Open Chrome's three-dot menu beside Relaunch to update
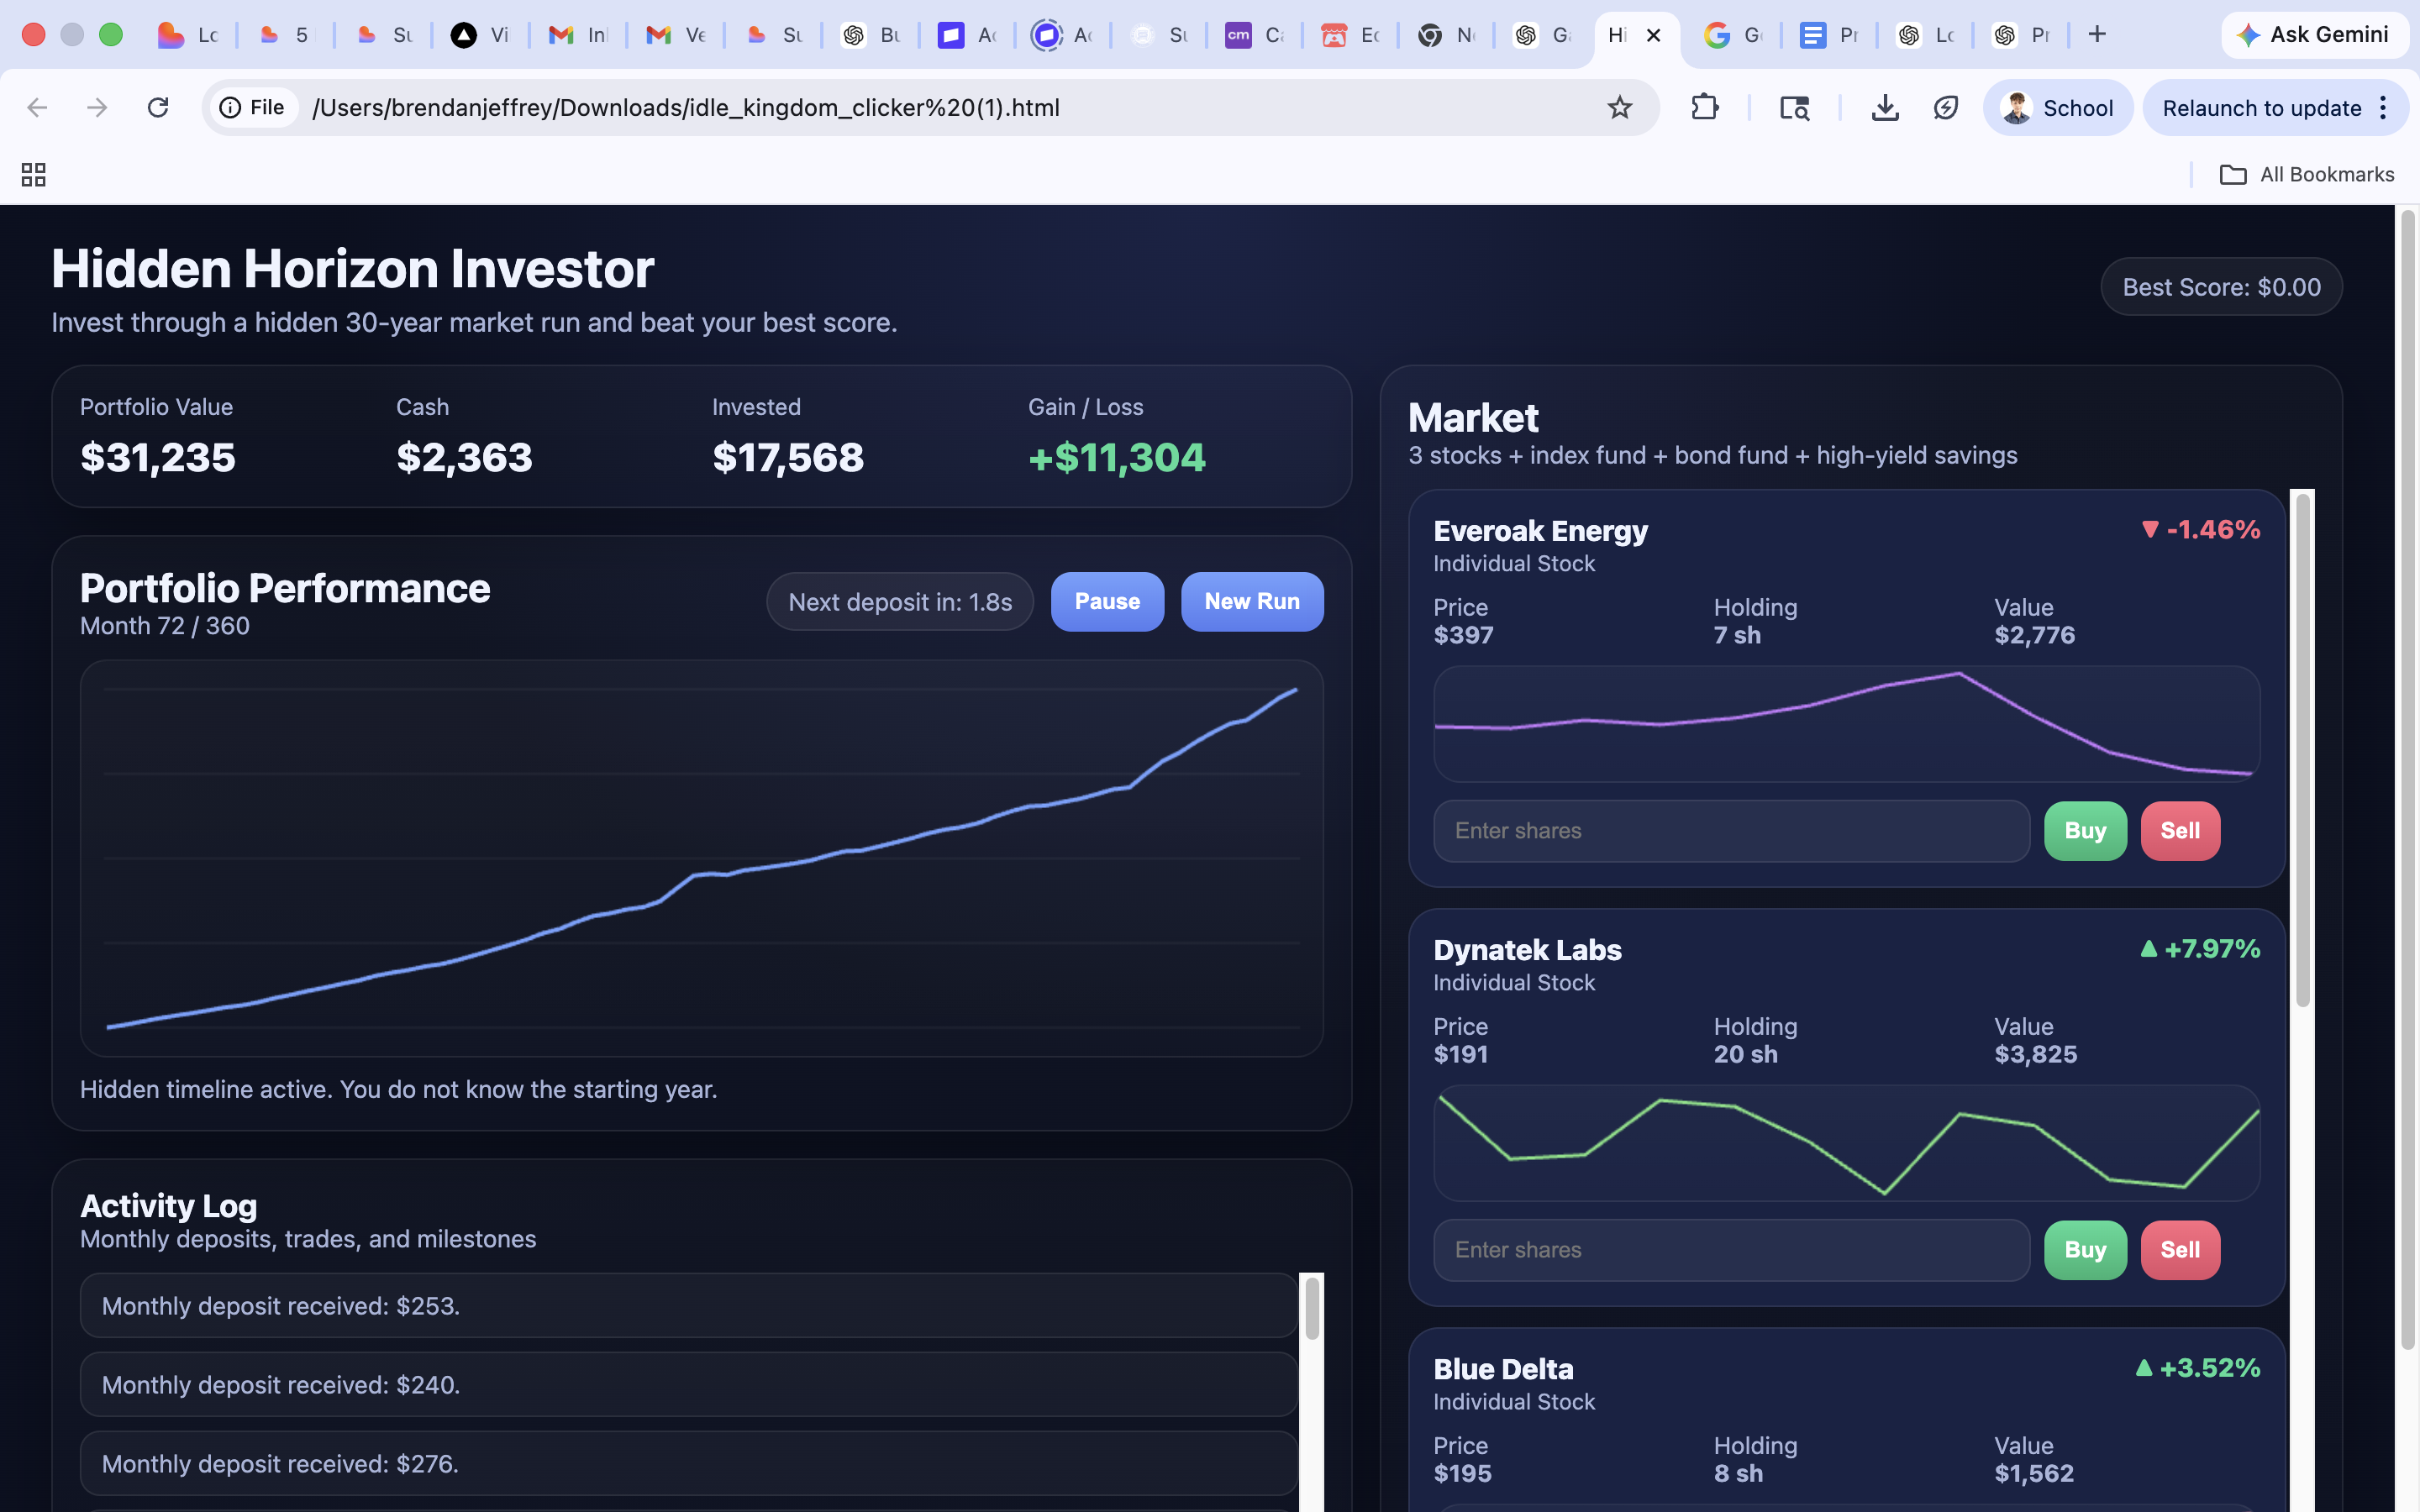 click(2384, 107)
